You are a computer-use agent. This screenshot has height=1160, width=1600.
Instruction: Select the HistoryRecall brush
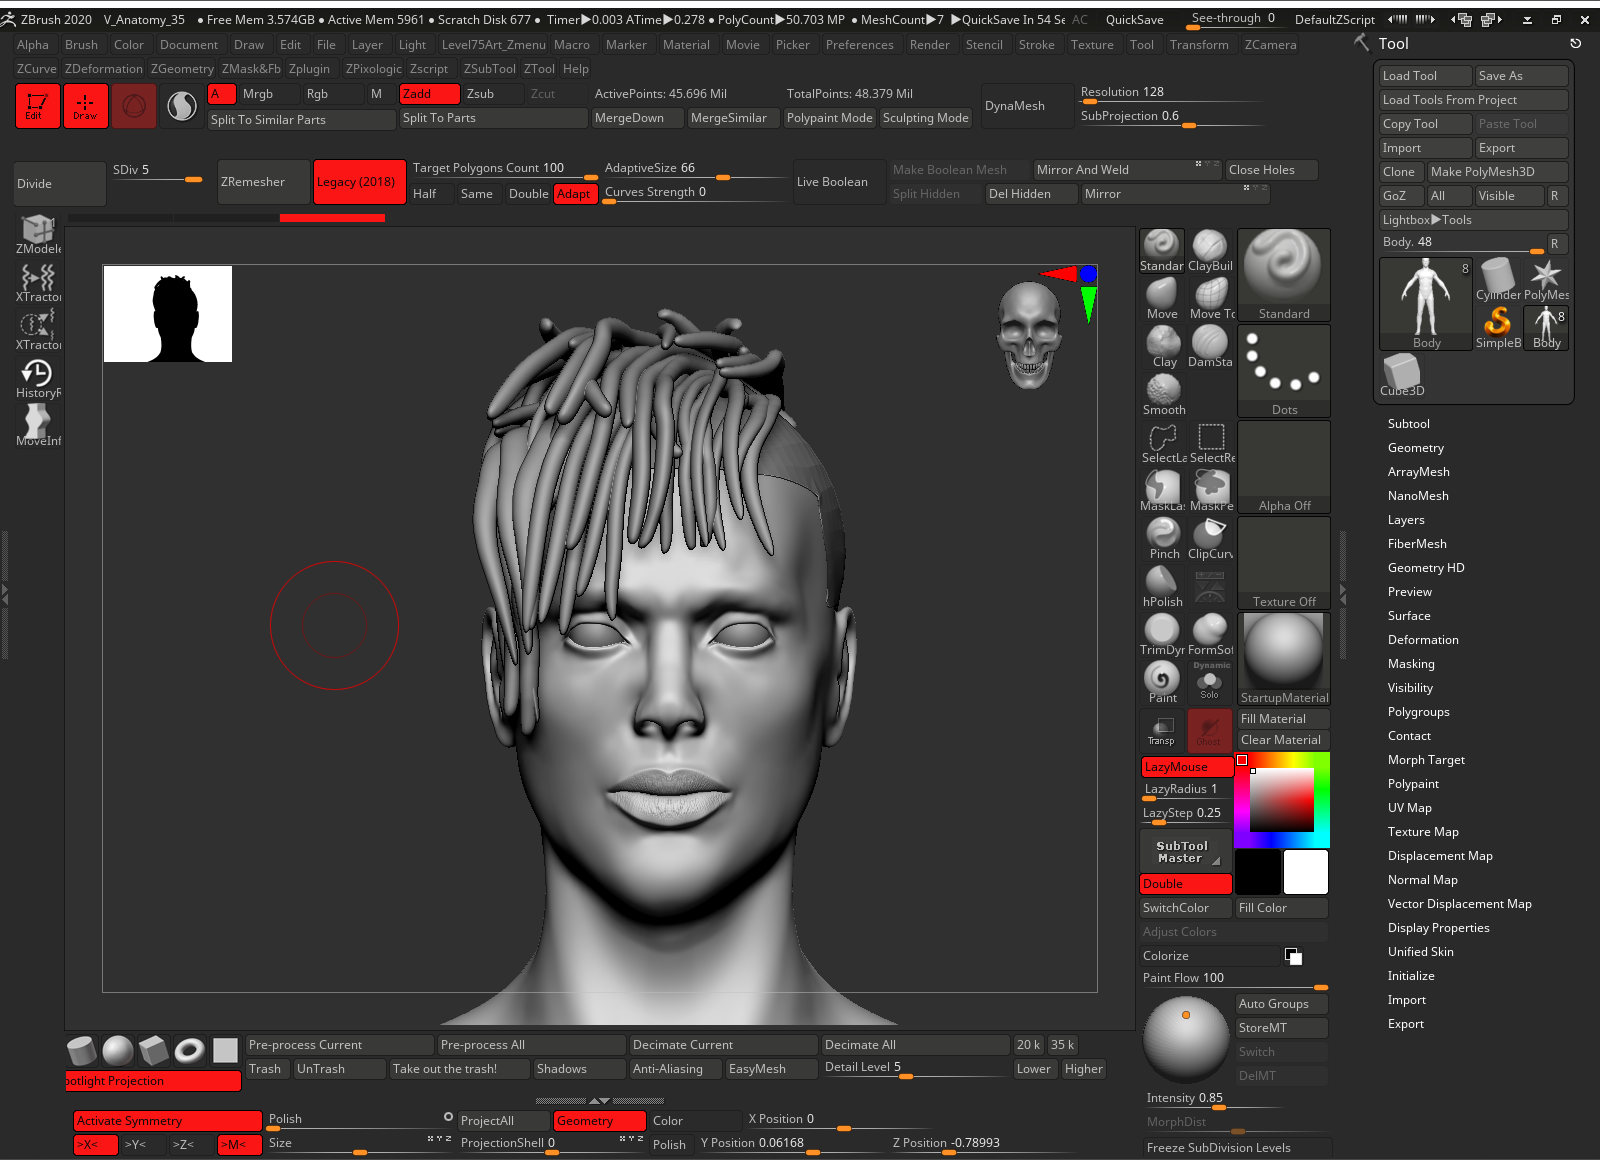pos(38,380)
